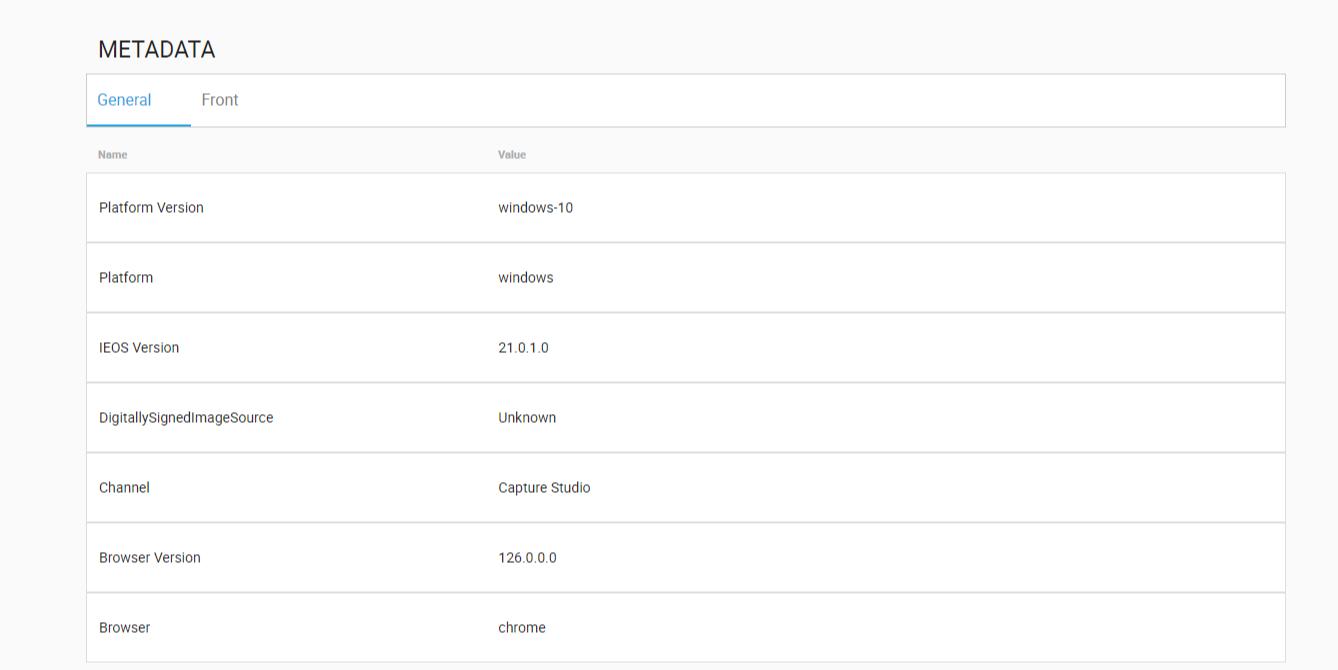Image resolution: width=1338 pixels, height=670 pixels.
Task: Click the Name column header
Action: [x=112, y=155]
